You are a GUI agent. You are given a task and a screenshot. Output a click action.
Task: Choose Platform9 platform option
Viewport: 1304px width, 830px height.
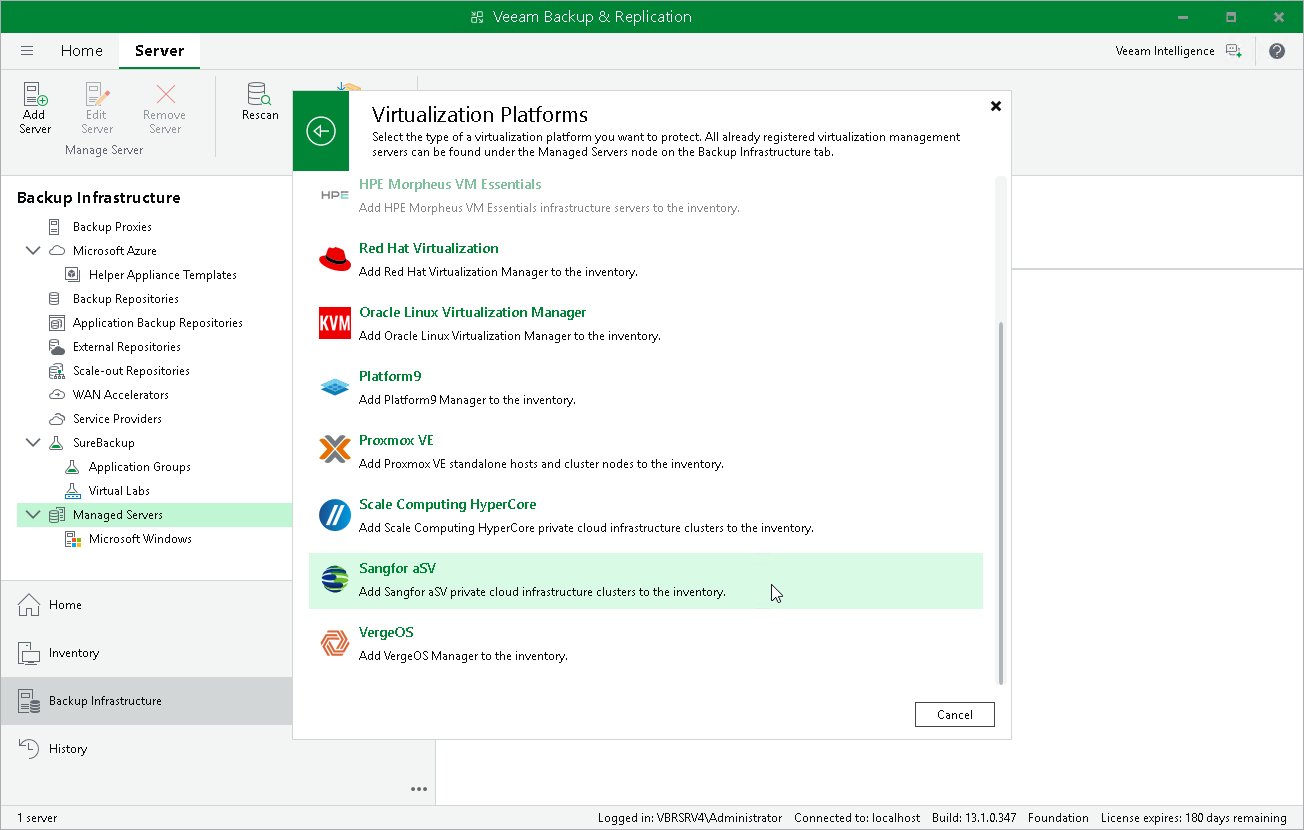point(646,388)
